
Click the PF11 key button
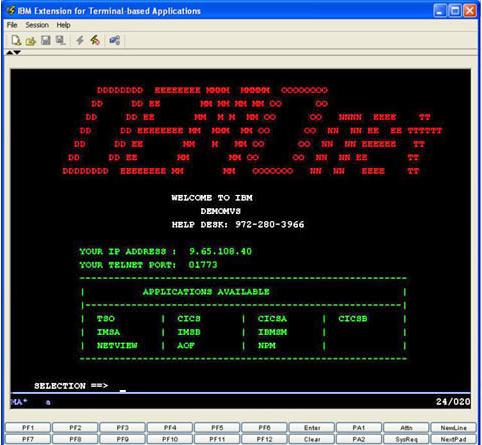[217, 439]
